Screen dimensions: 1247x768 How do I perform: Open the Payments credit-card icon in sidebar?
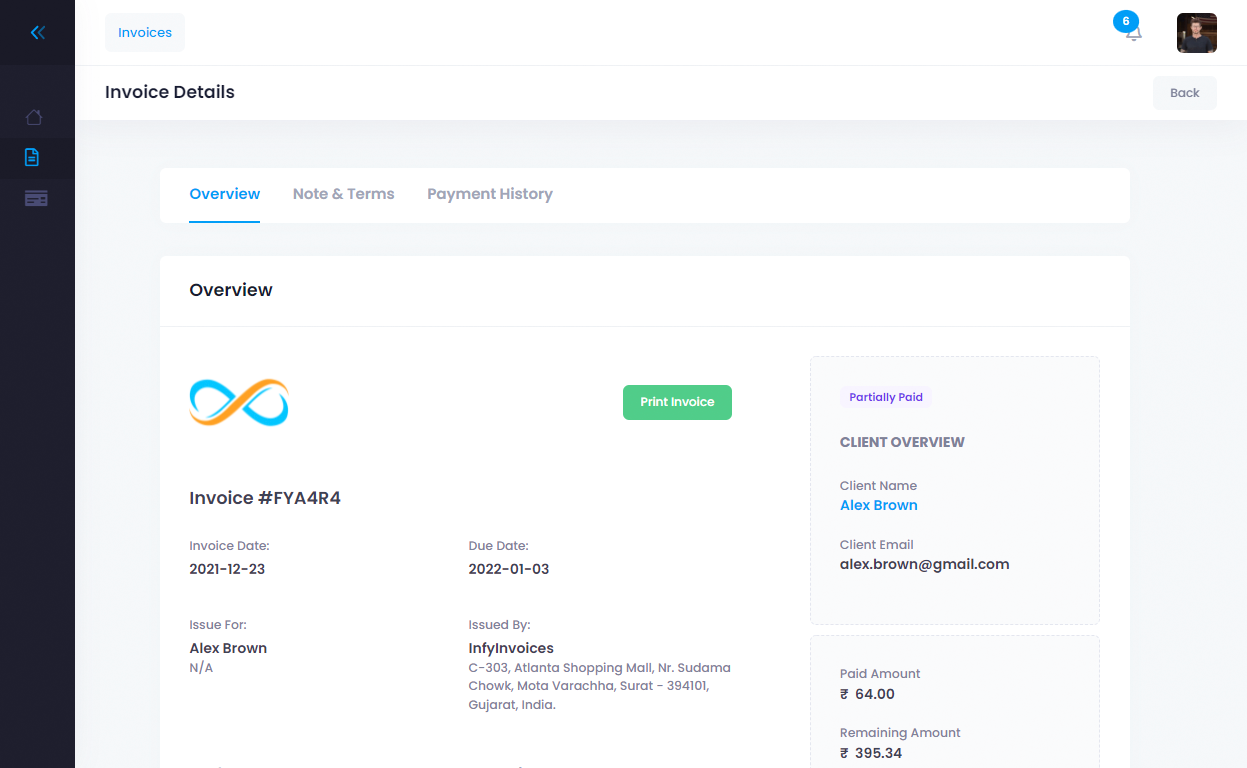click(36, 198)
